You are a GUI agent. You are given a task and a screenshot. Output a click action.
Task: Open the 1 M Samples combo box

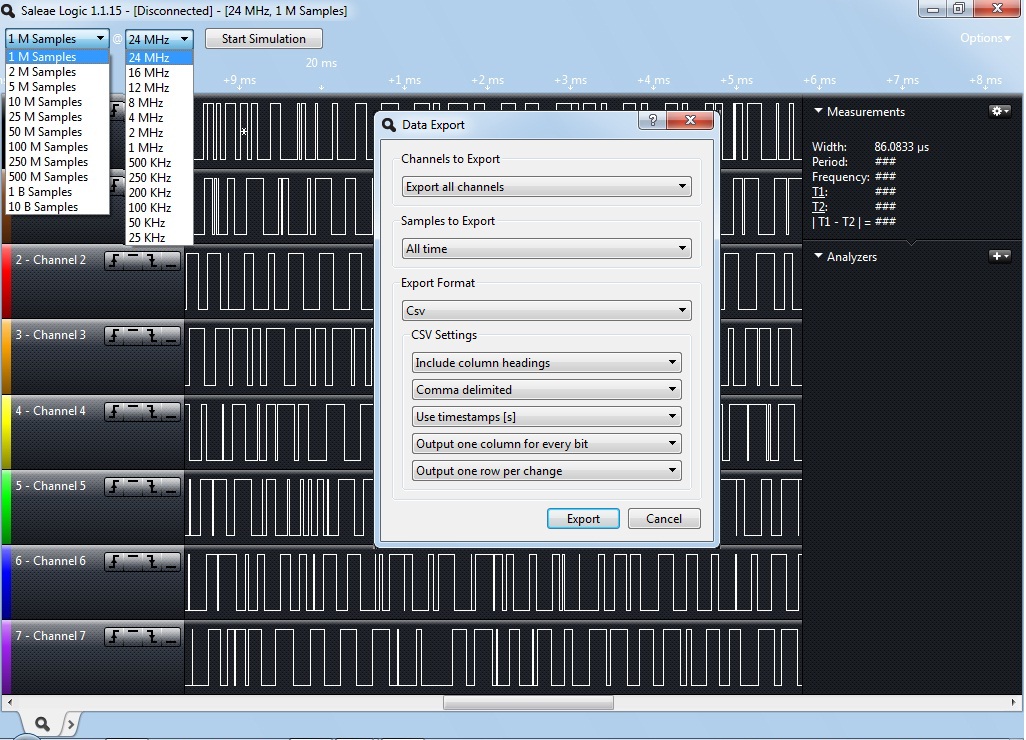click(x=57, y=39)
